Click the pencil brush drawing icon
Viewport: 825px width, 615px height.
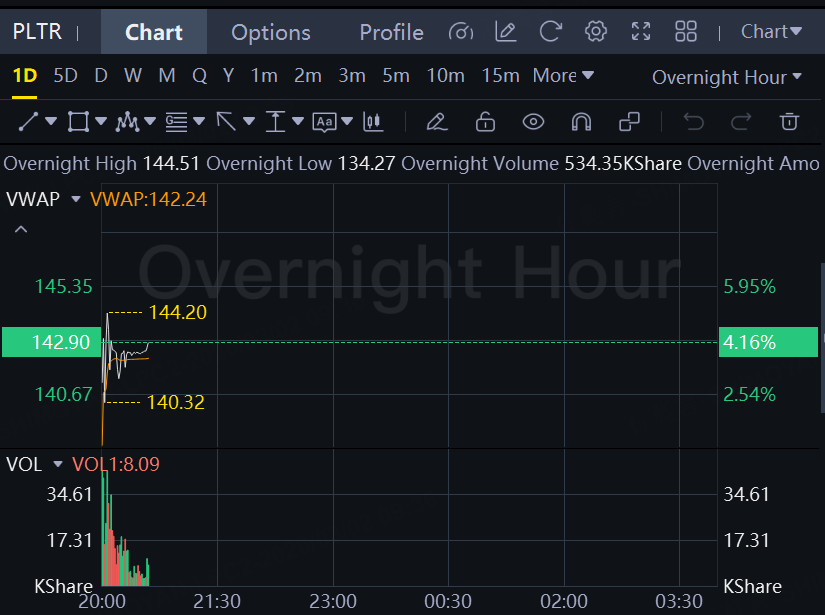[436, 122]
